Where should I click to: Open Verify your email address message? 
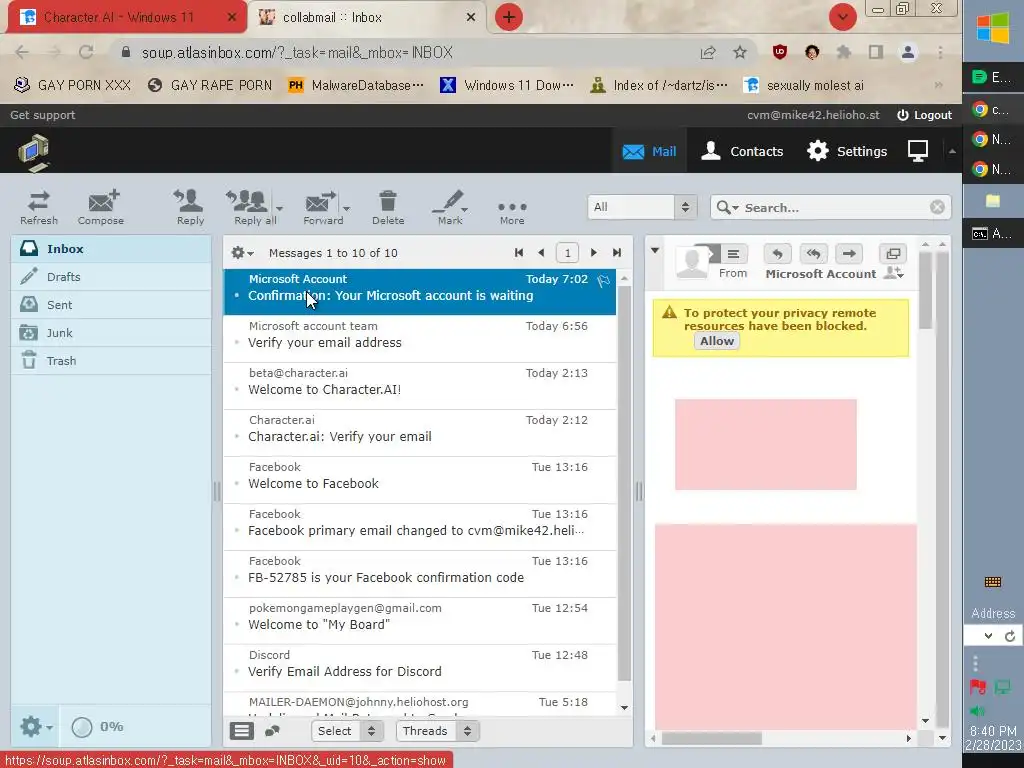[419, 339]
